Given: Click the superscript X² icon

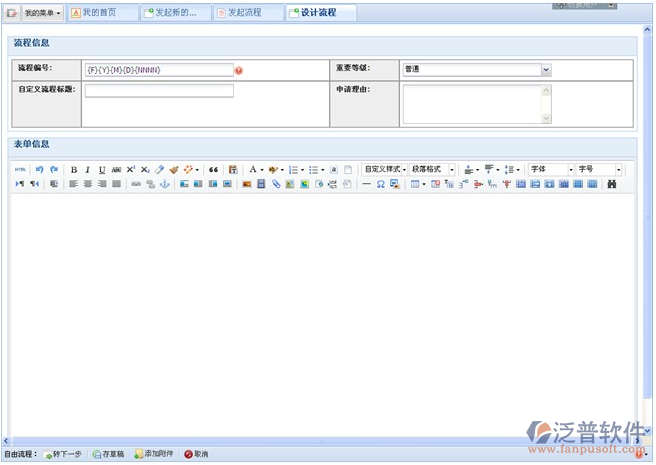Looking at the screenshot, I should 131,170.
